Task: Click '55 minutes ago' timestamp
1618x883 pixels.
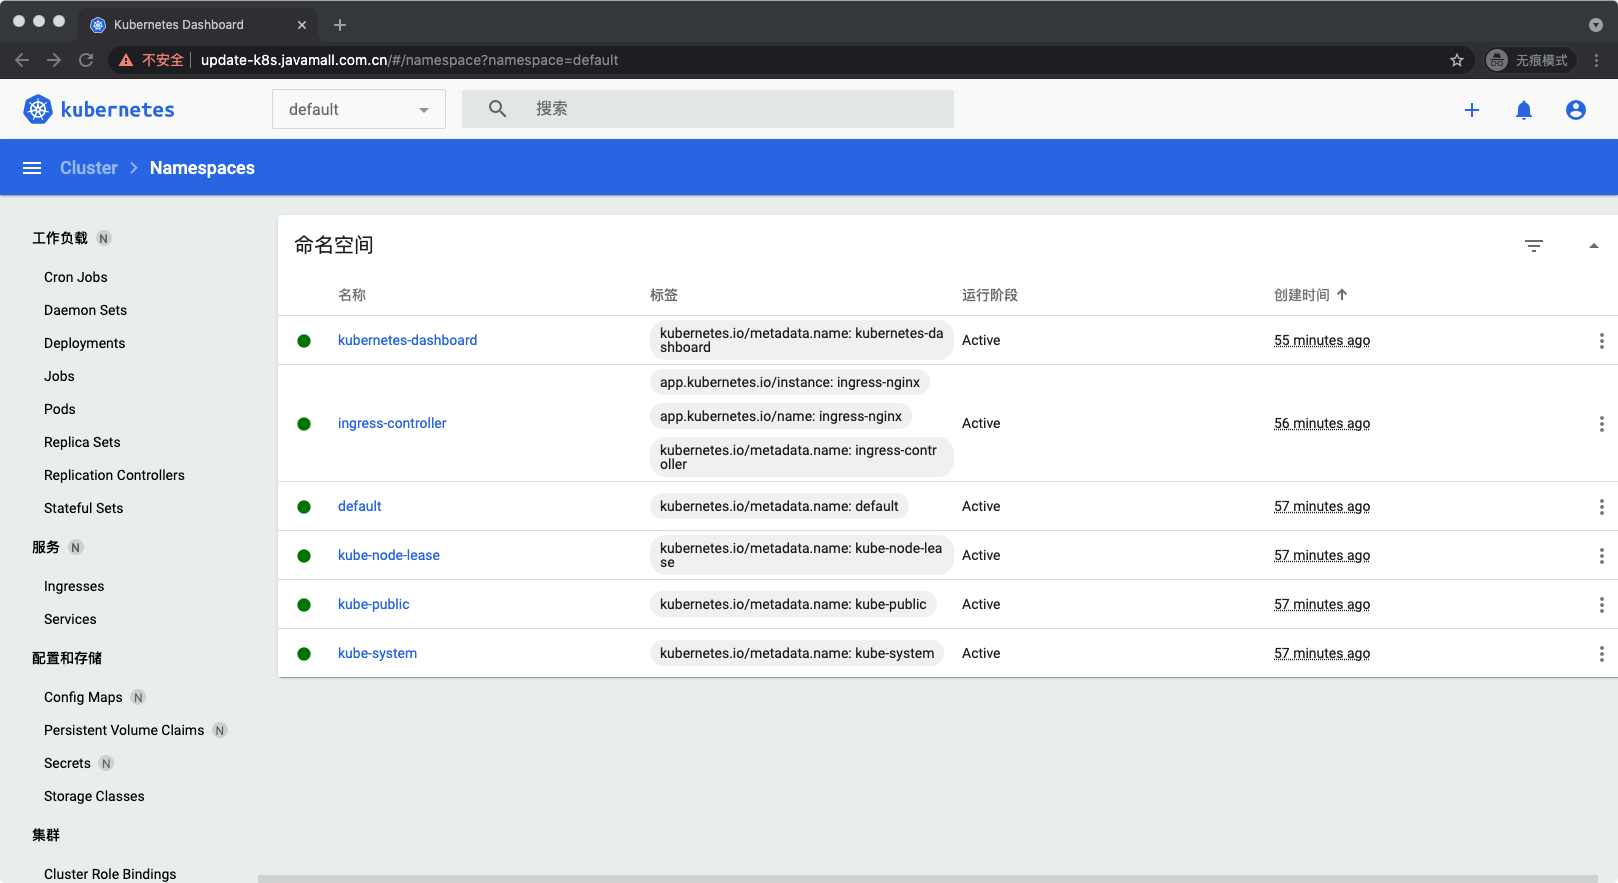Action: pos(1322,340)
